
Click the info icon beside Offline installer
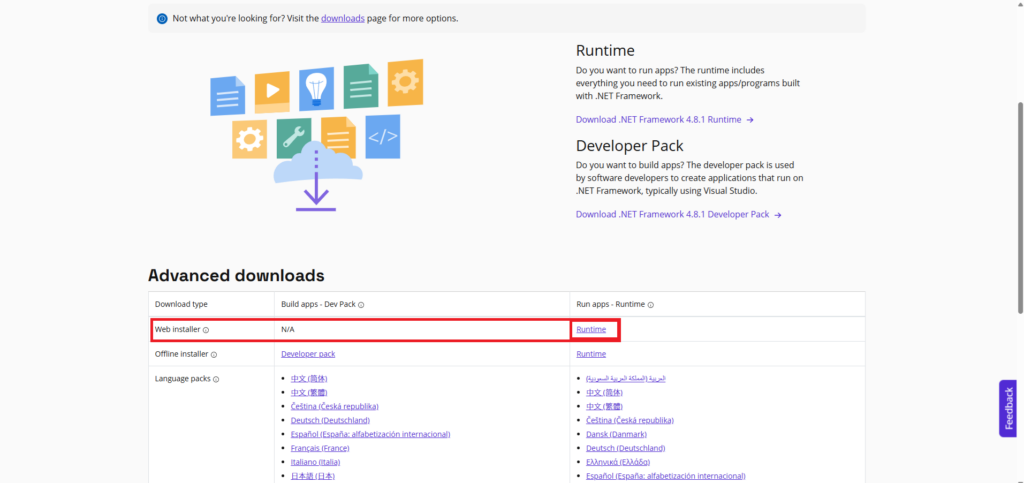[x=214, y=354]
